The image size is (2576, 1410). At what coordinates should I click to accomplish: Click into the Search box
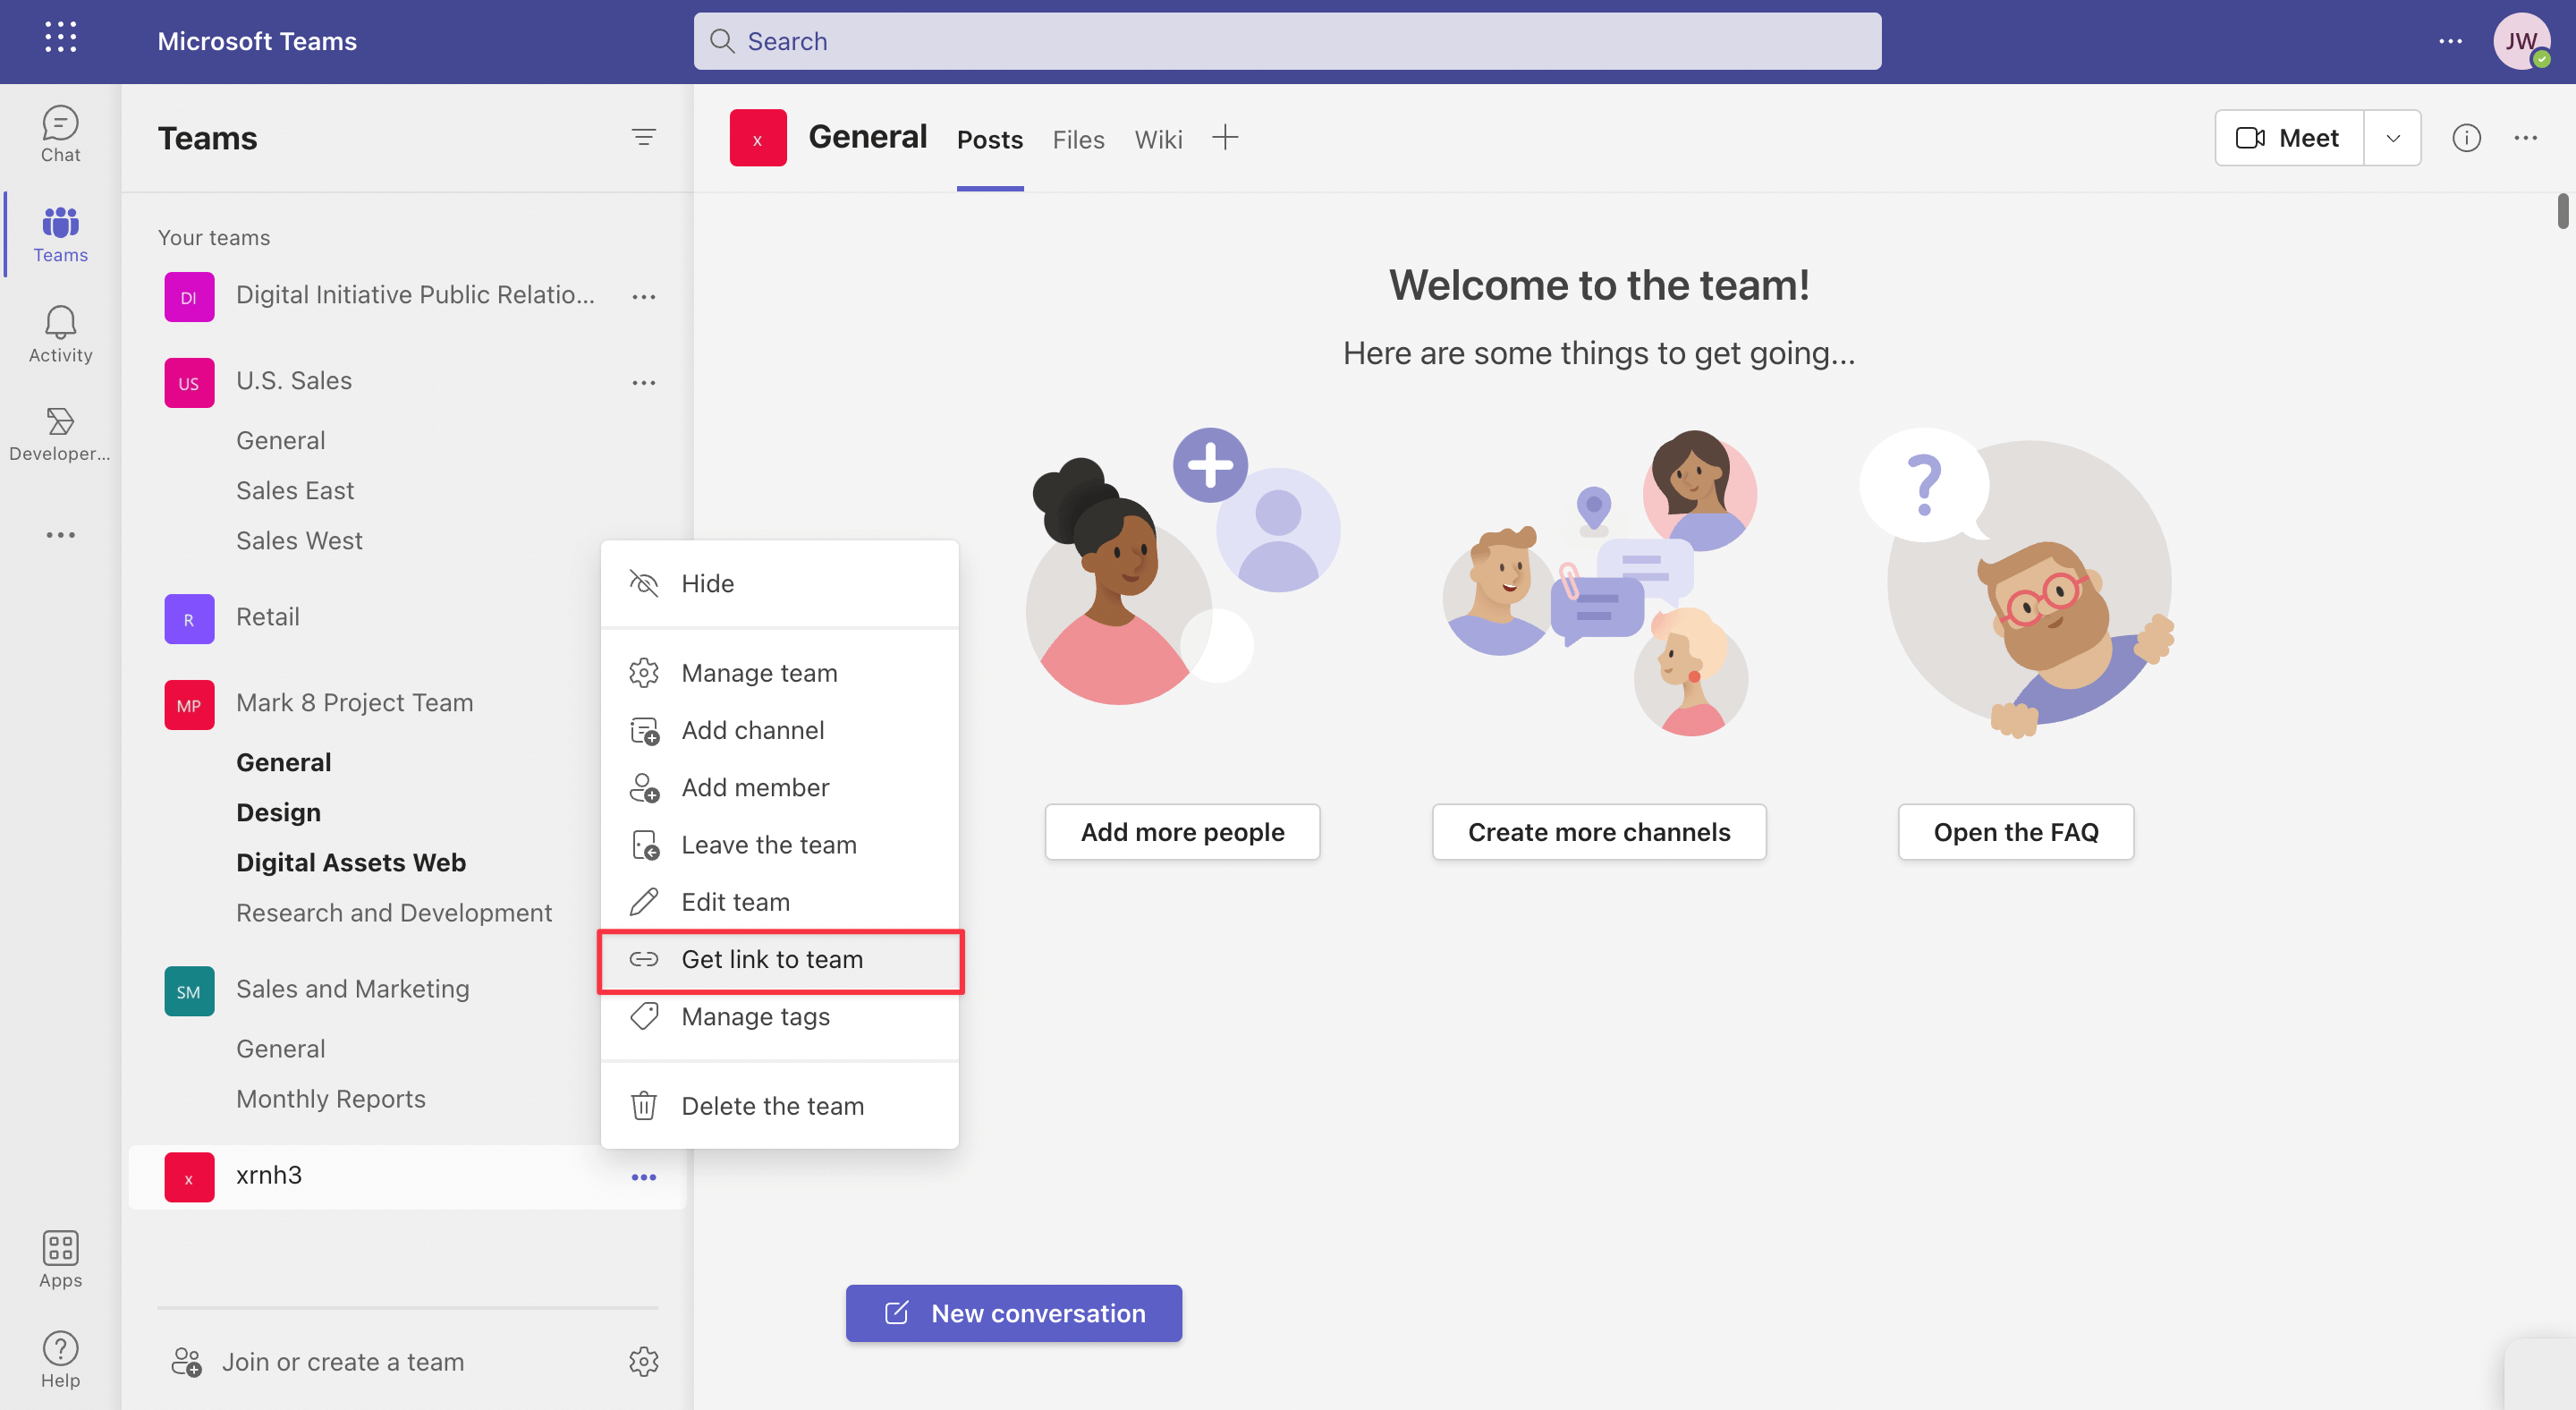pos(1287,41)
